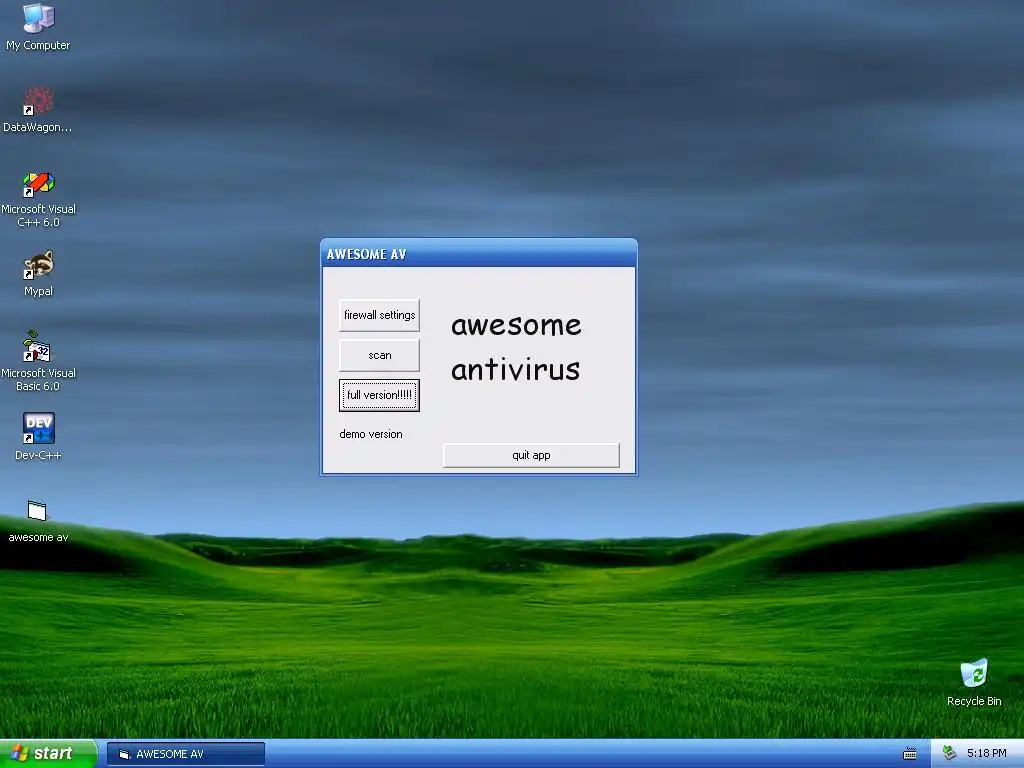Start a scan in Awesome AV
The image size is (1024, 768).
coord(379,355)
